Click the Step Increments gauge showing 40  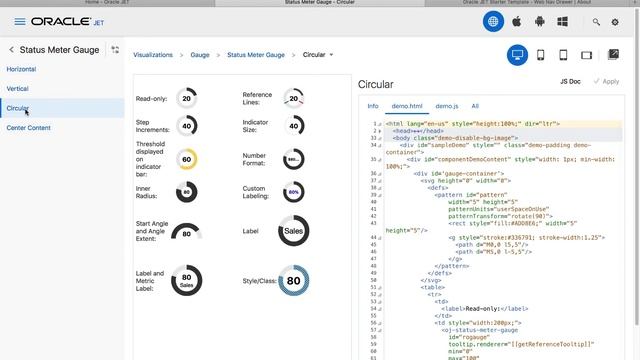click(x=187, y=126)
